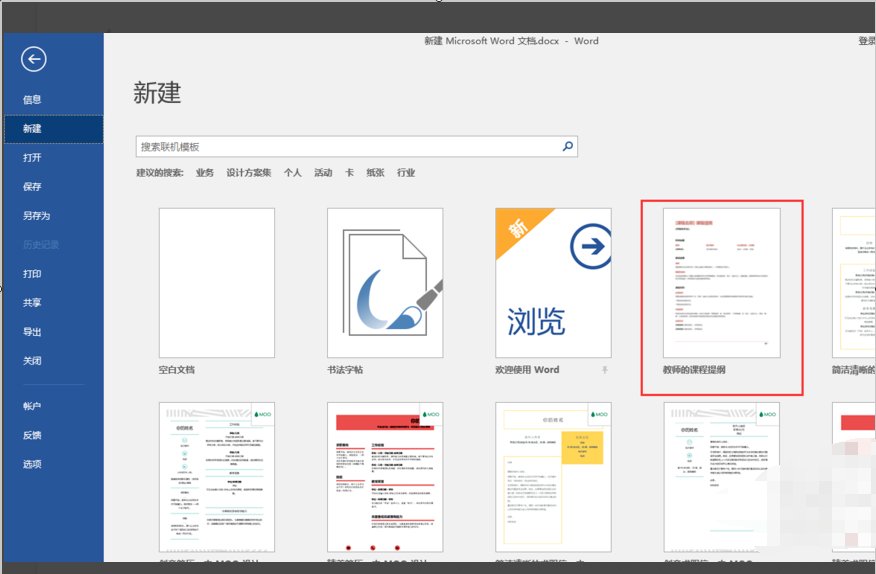This screenshot has width=876, height=574.
Task: Select the red-header MOO resume template
Action: tap(385, 477)
